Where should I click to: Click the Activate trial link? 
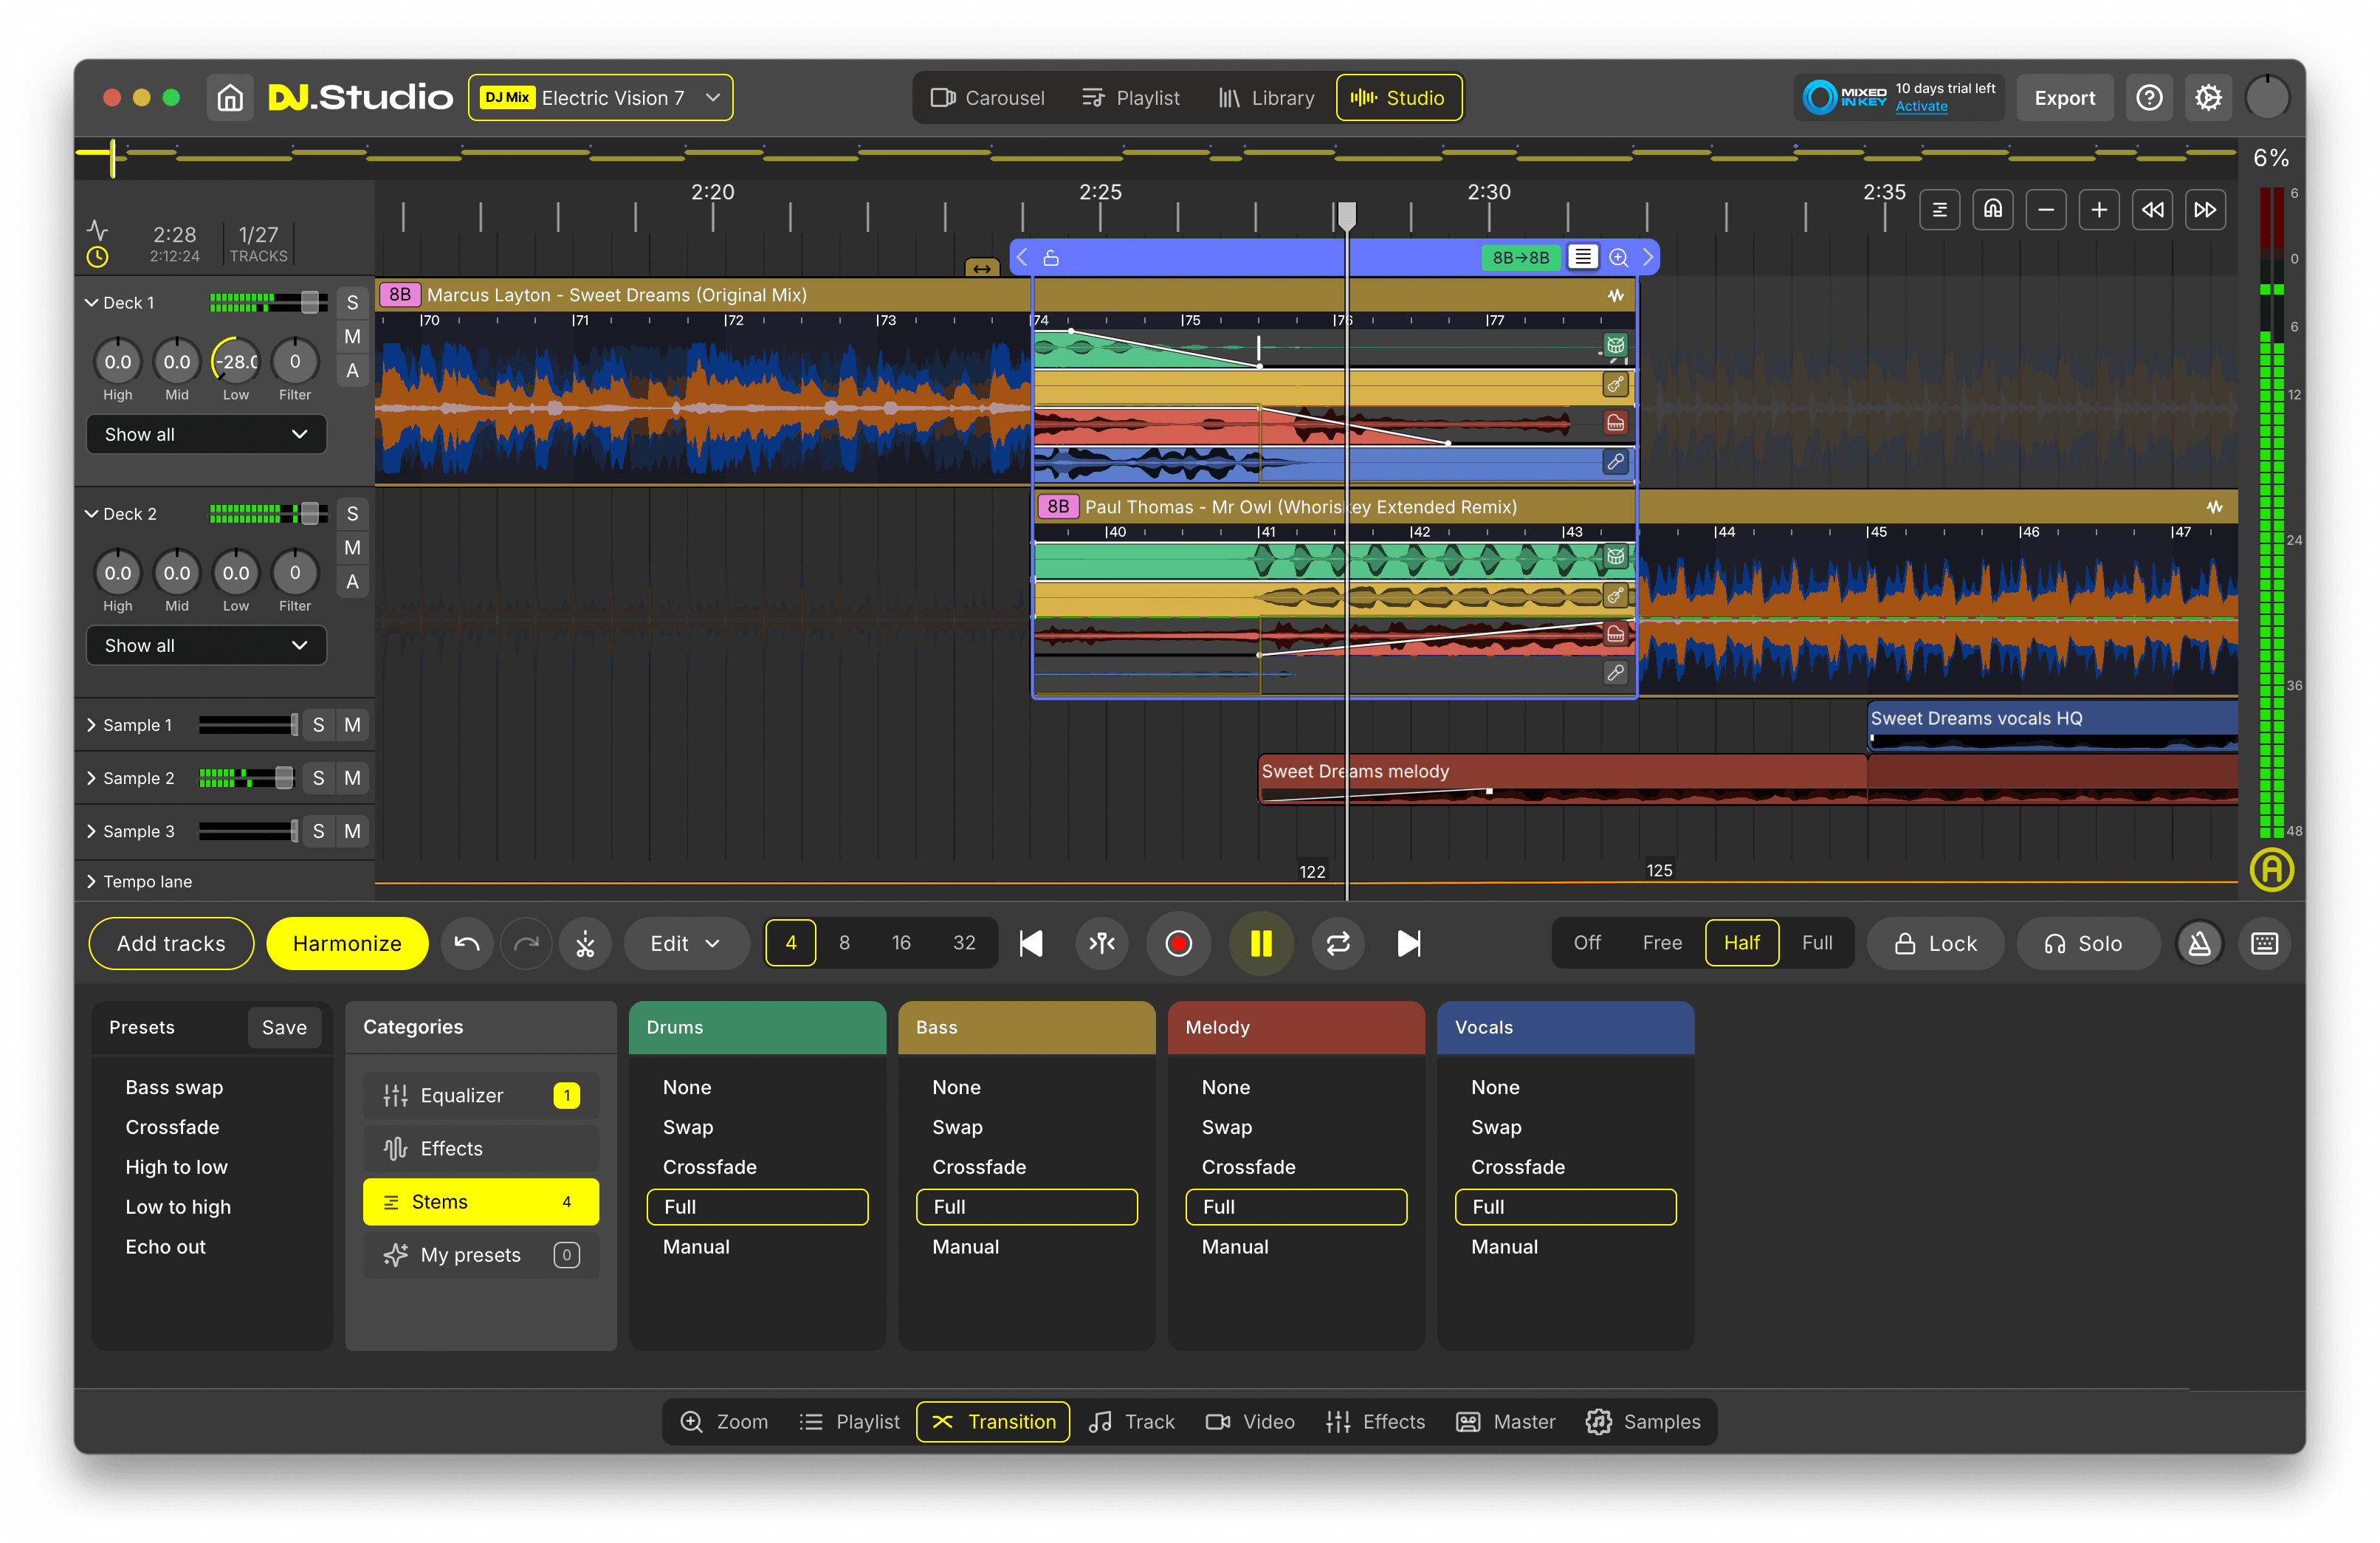click(x=1921, y=107)
